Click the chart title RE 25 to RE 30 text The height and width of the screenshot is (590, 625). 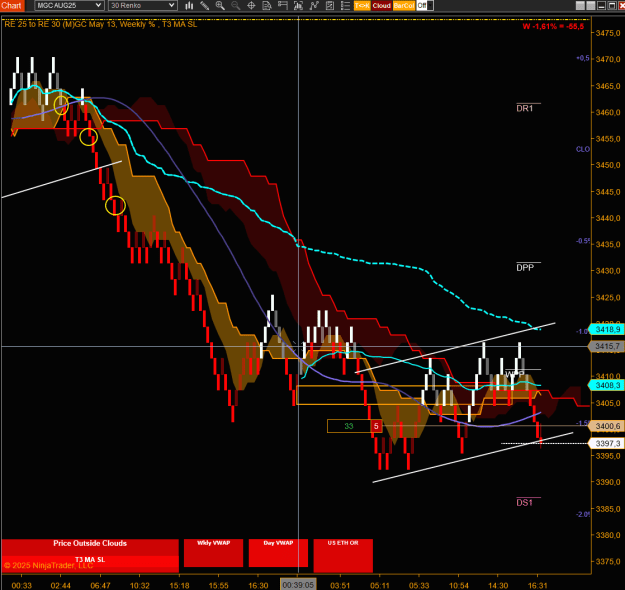(101, 24)
